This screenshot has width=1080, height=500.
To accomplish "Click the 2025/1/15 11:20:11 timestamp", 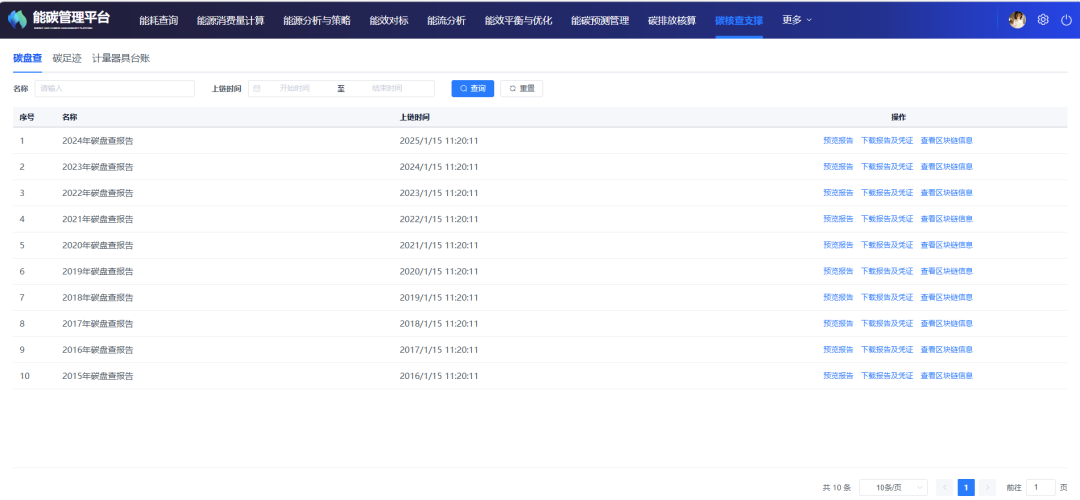I will point(439,140).
